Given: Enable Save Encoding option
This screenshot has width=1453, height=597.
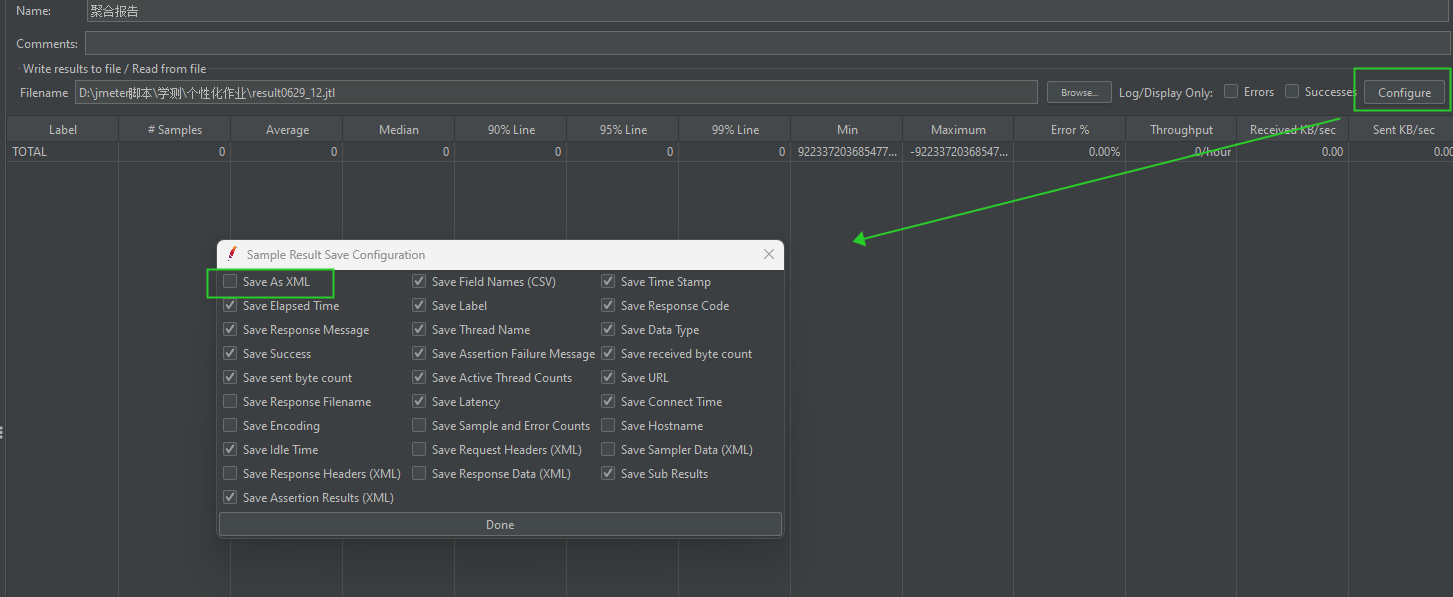Looking at the screenshot, I should tap(231, 426).
